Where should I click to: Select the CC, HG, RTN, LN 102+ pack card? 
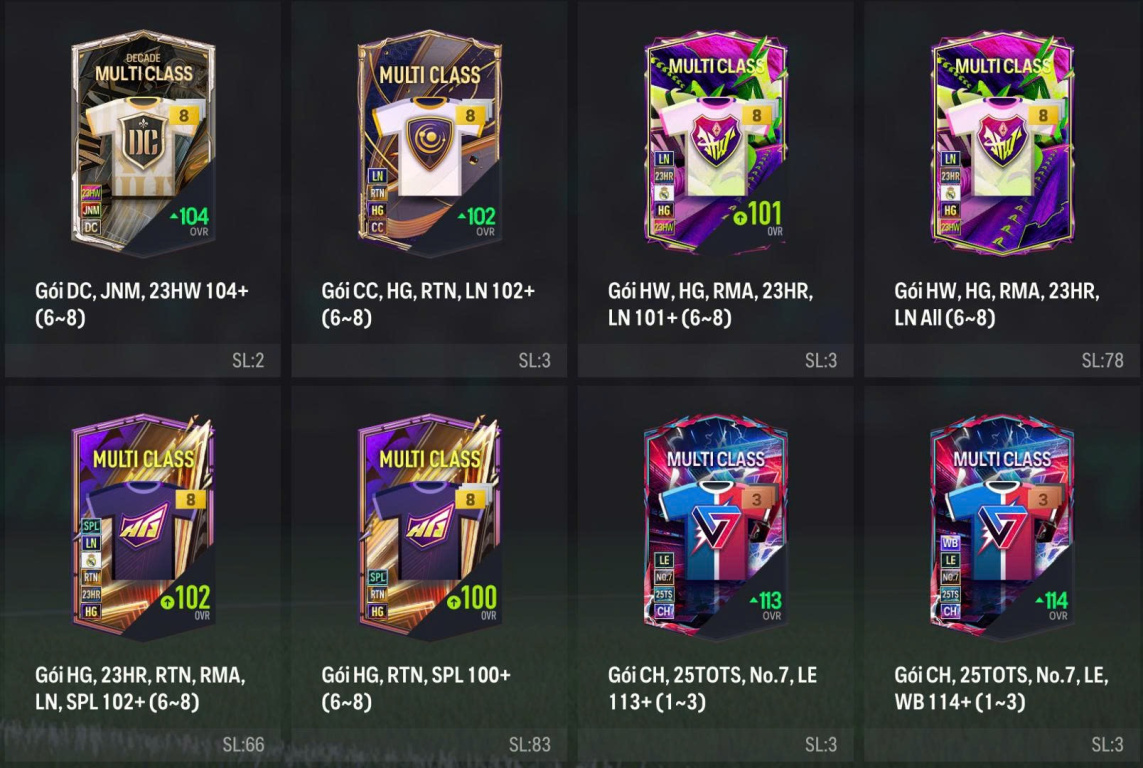(x=429, y=144)
